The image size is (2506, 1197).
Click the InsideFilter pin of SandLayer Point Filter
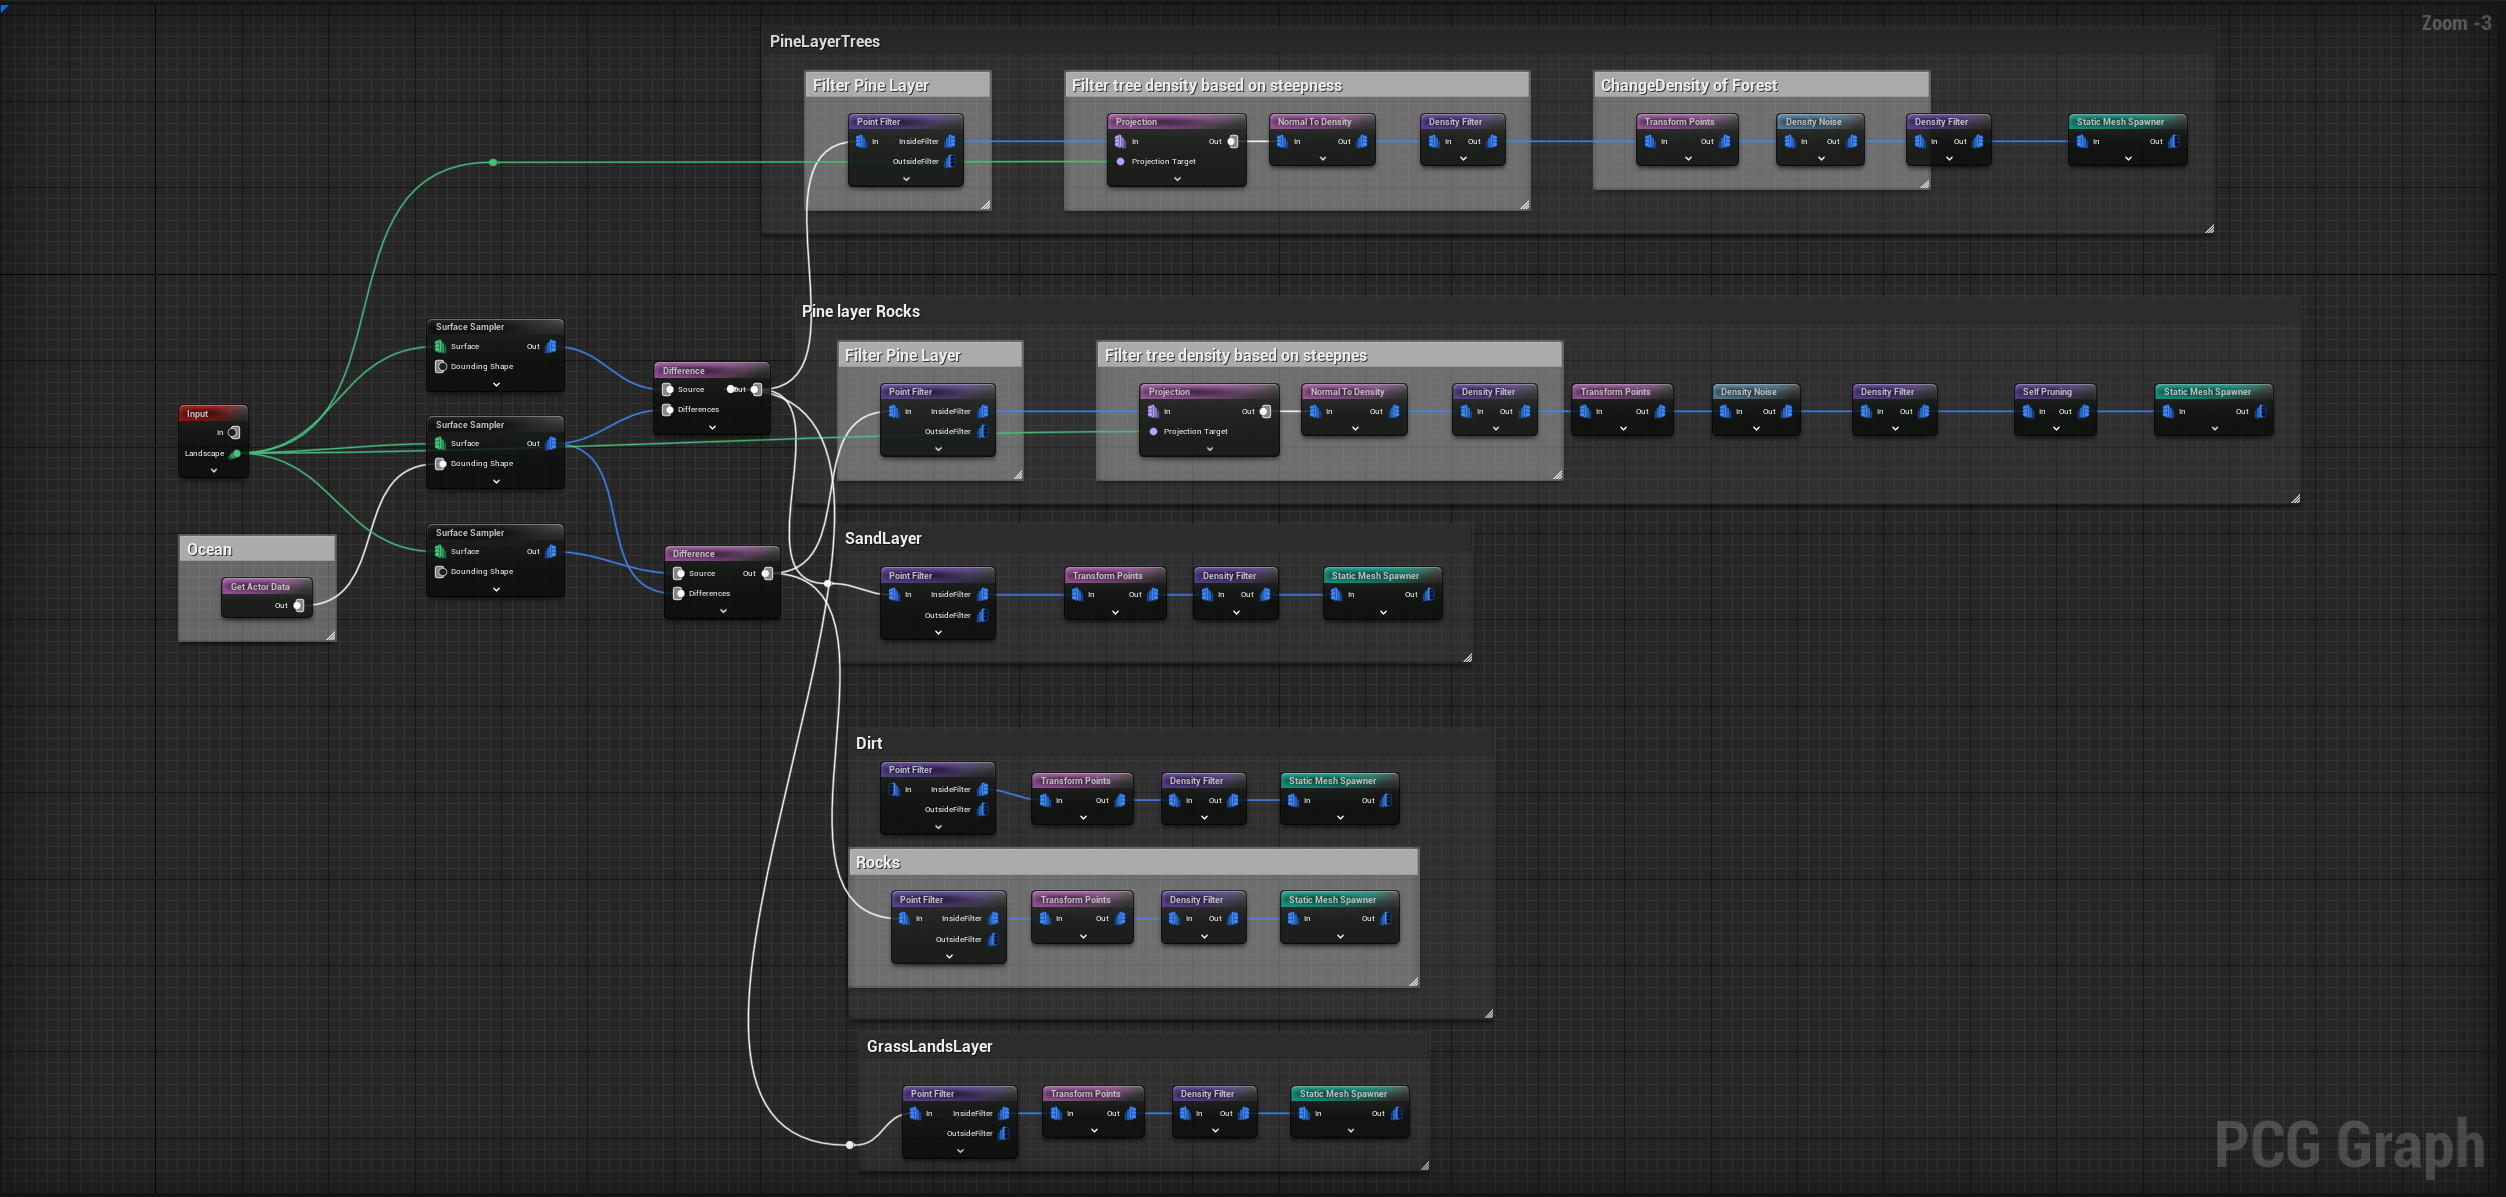(x=983, y=595)
